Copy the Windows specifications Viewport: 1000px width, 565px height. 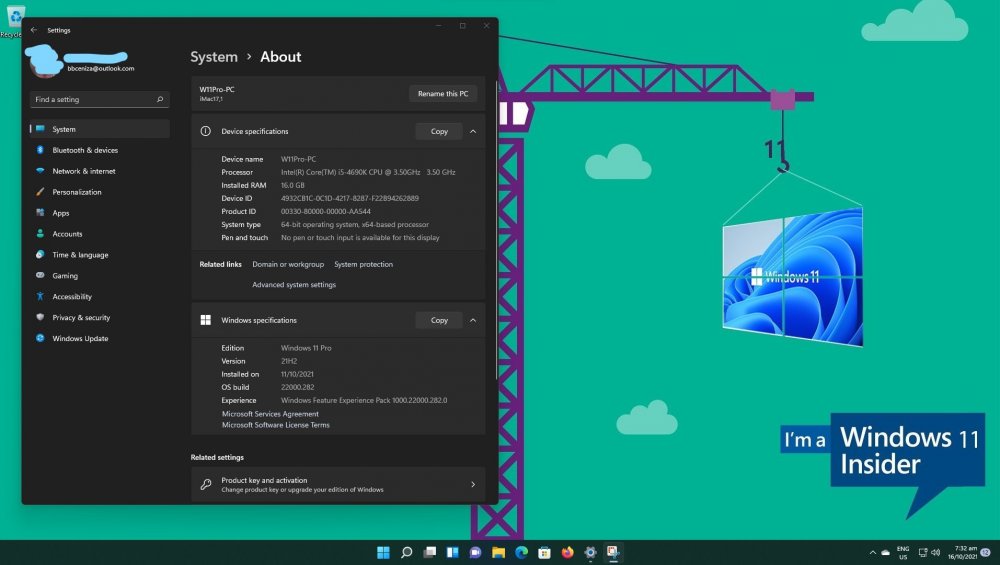(439, 320)
